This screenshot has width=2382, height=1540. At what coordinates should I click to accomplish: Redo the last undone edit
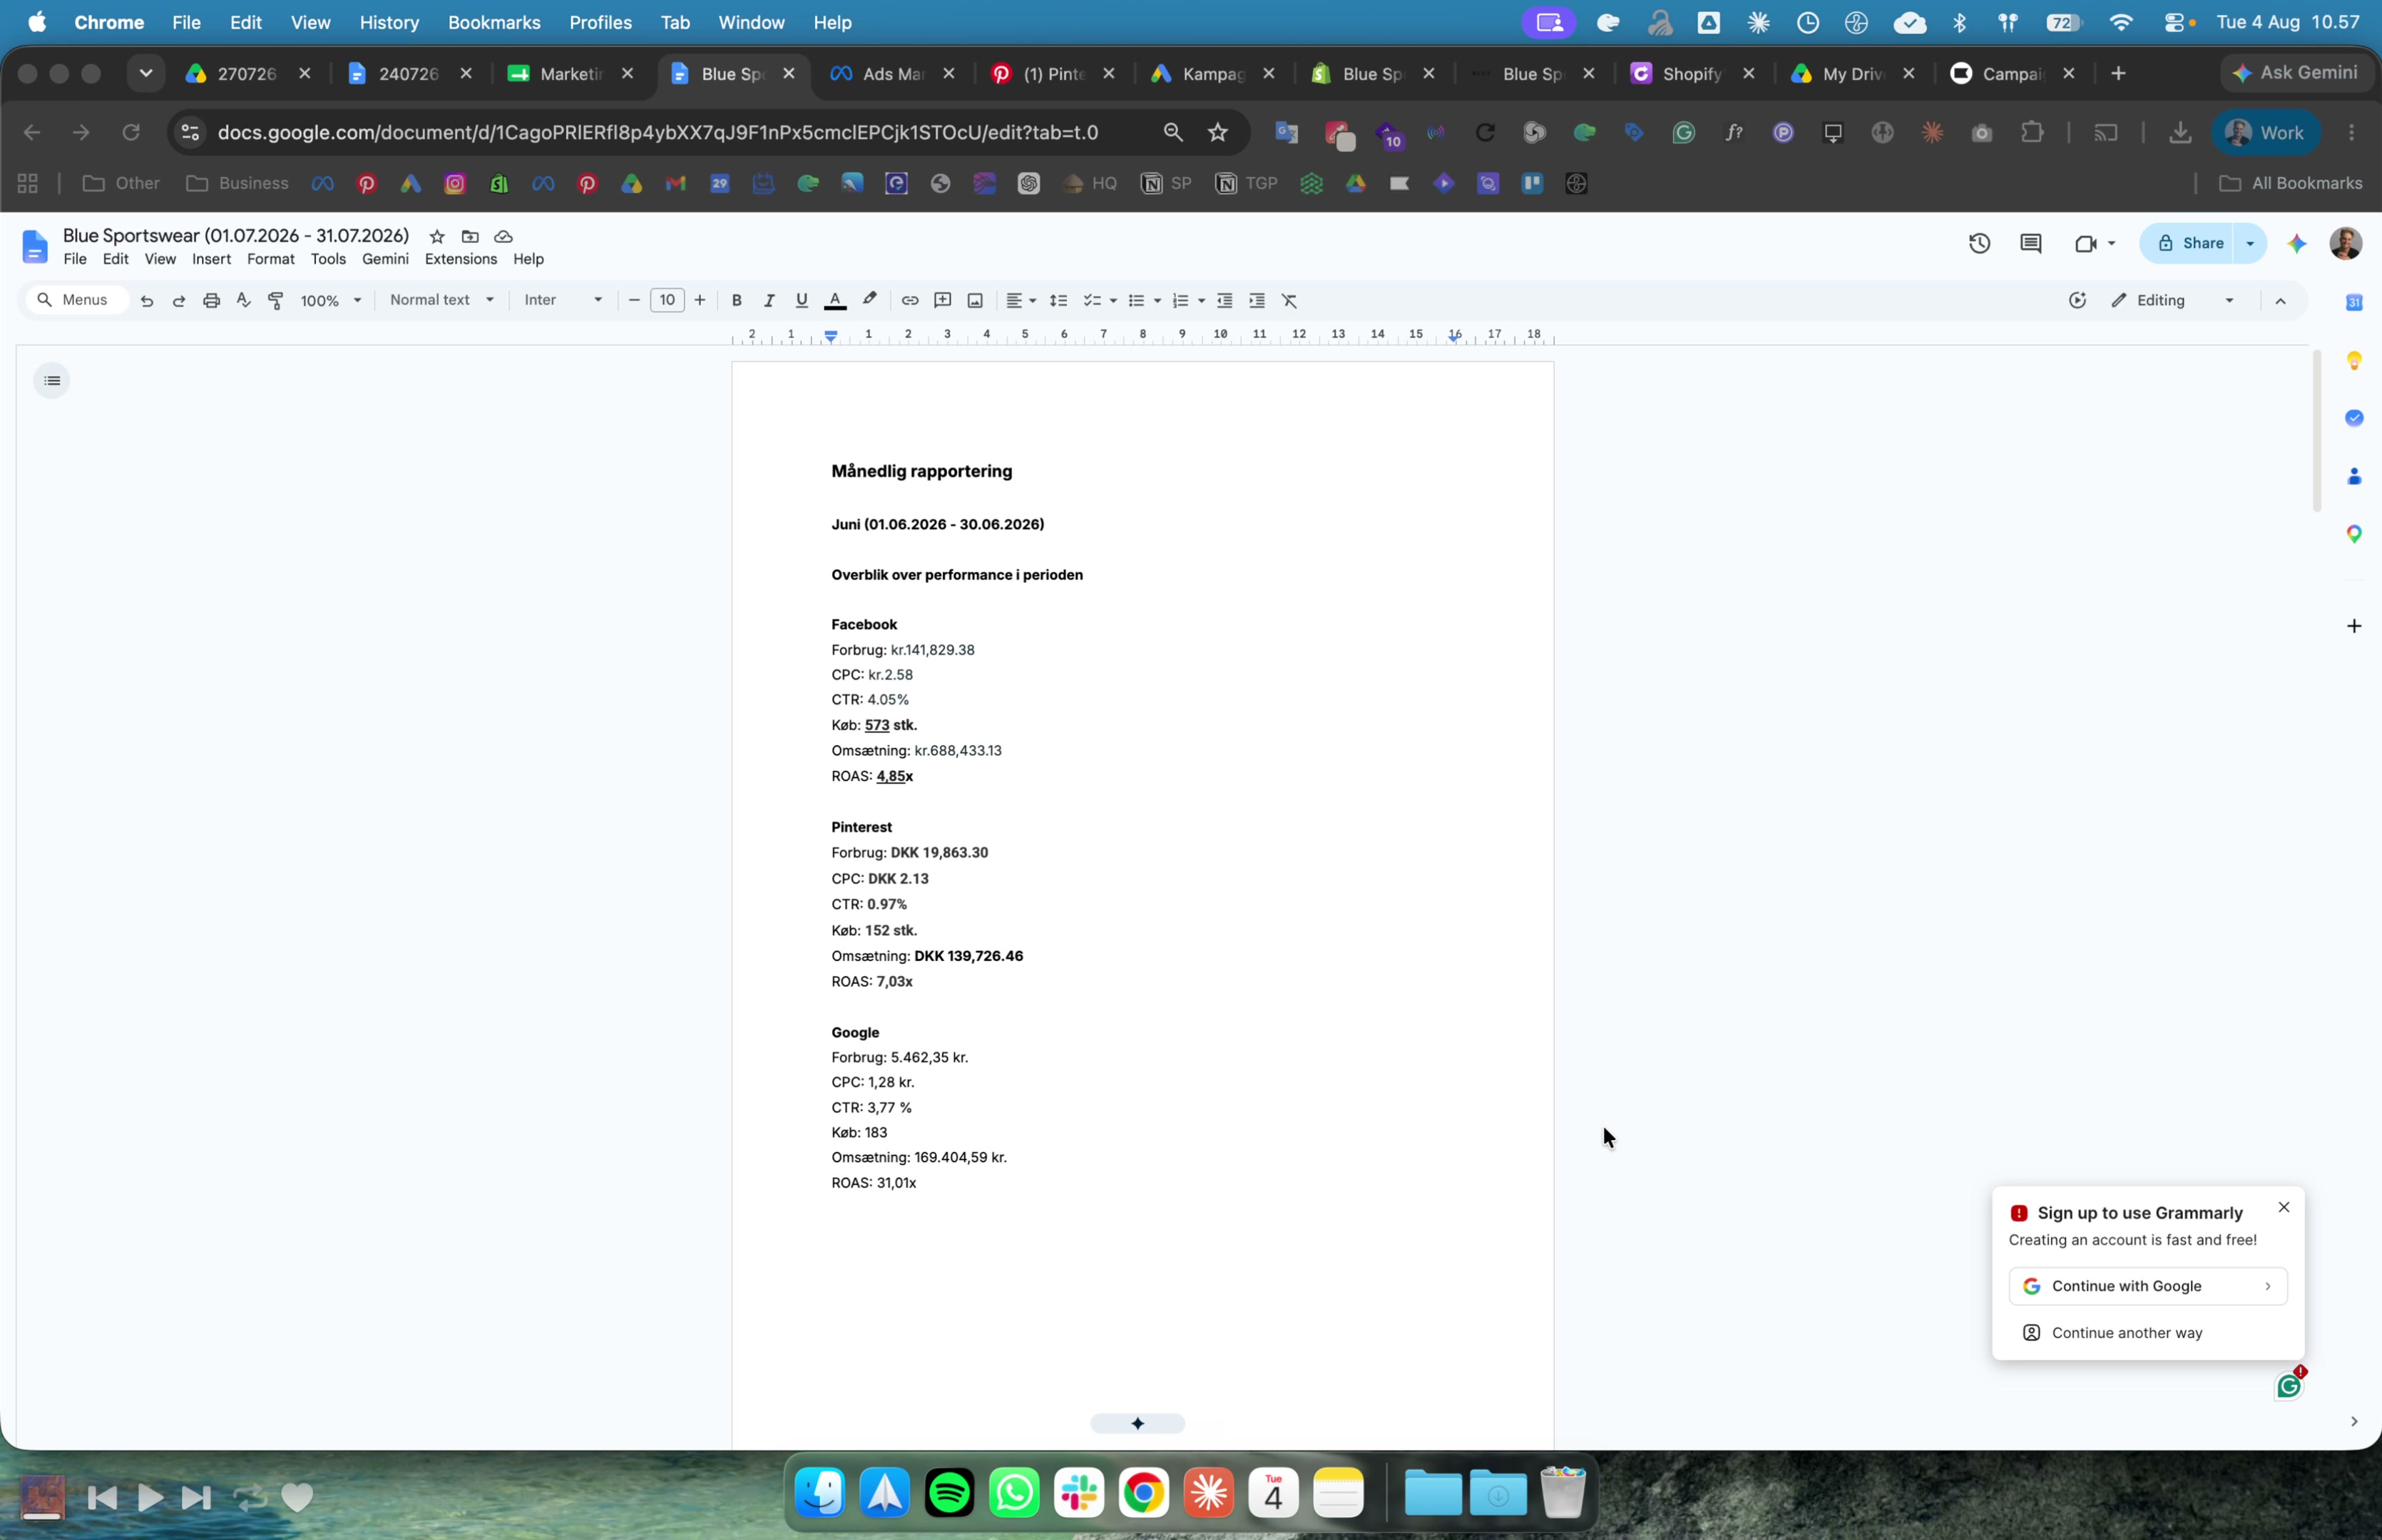pos(179,300)
